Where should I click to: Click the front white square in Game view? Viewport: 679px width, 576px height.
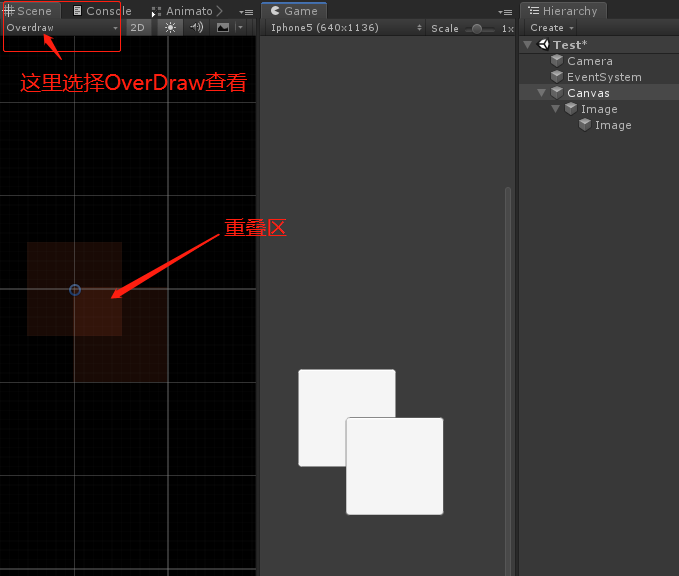click(x=394, y=466)
